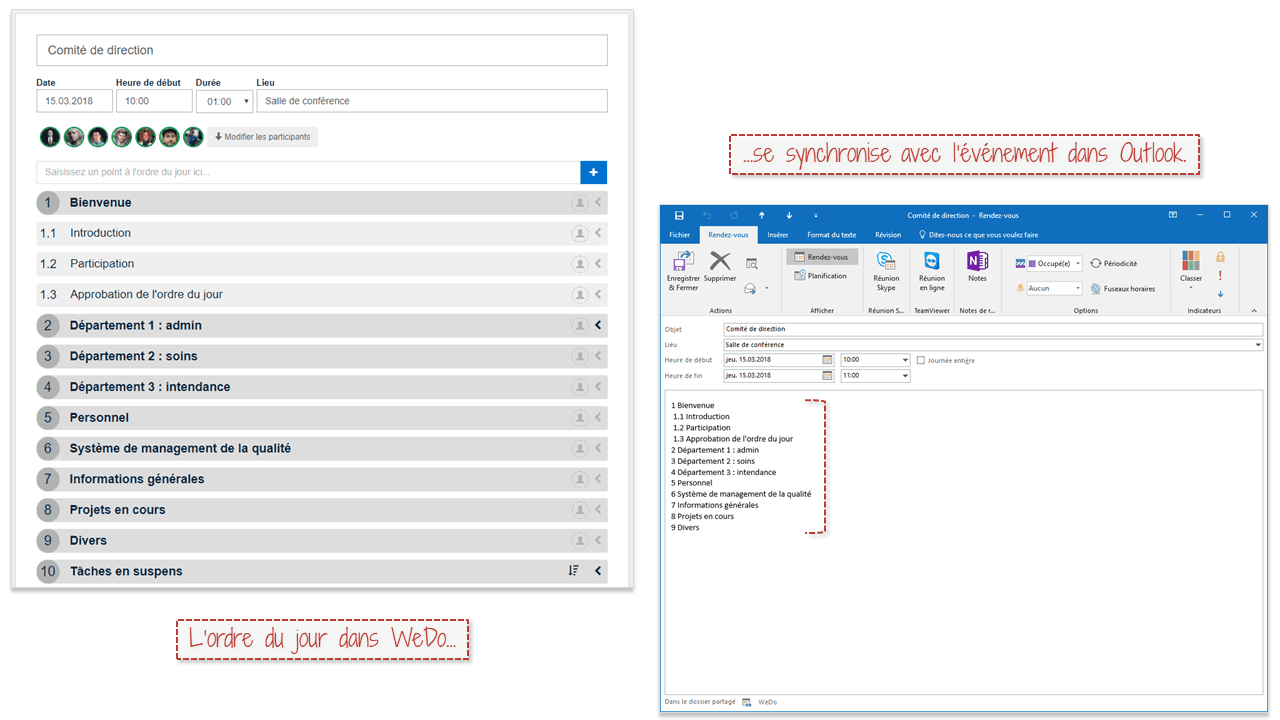
Task: Open the Classer dropdown arrow
Action: (x=1191, y=289)
